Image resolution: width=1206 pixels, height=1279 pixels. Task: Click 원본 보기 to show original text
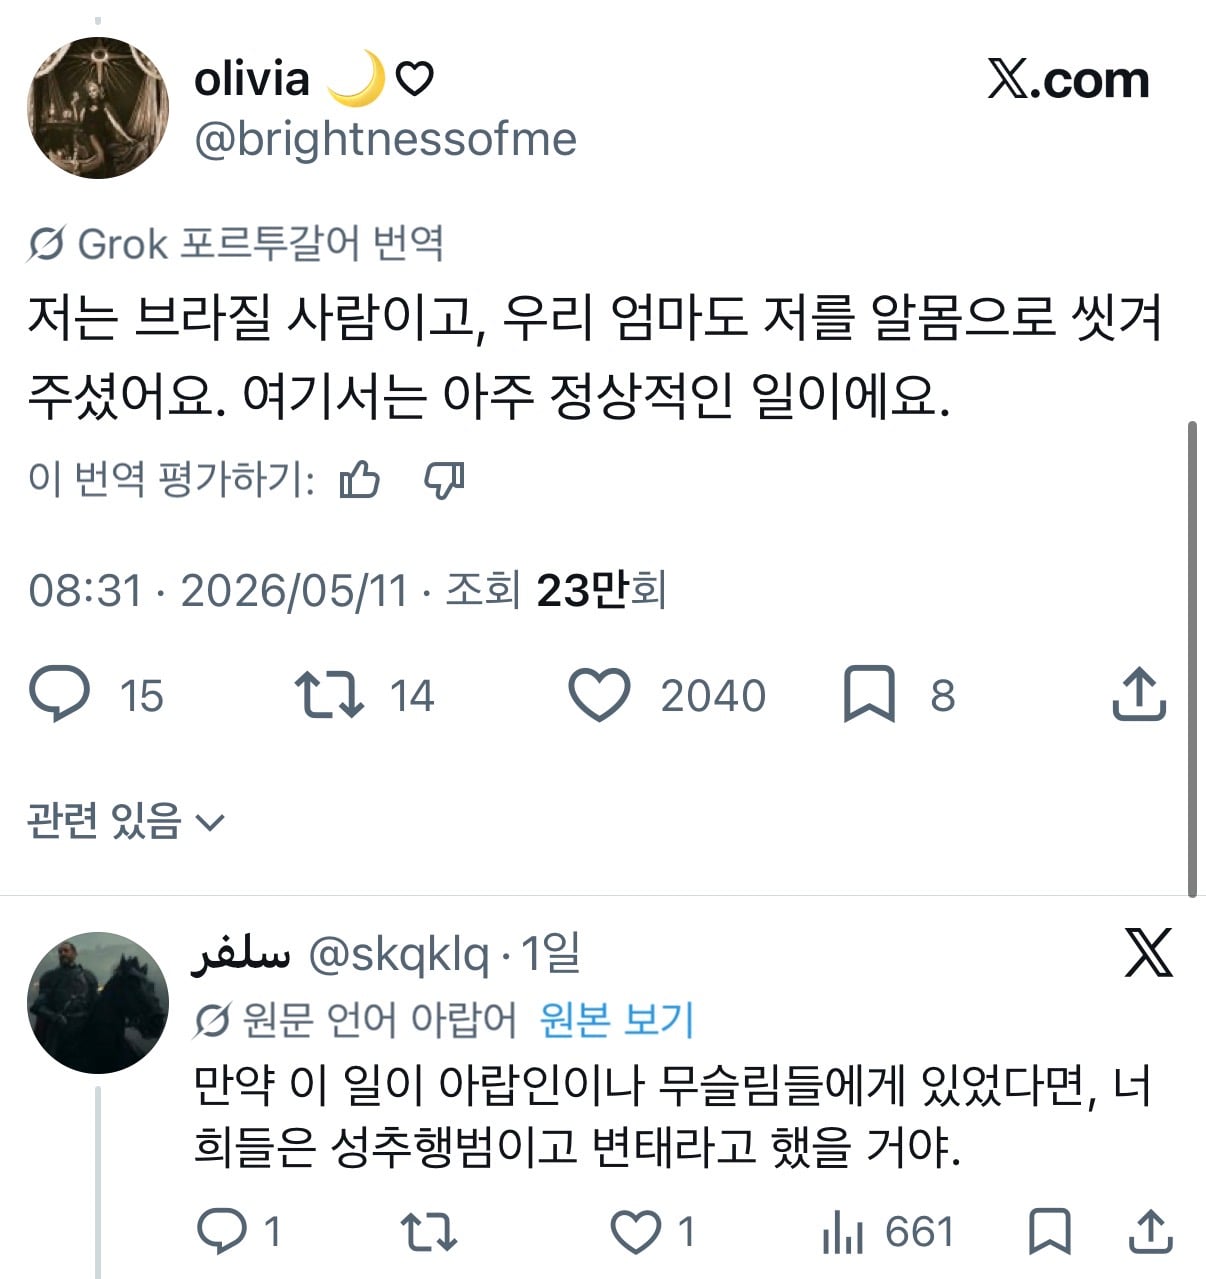pos(616,1020)
